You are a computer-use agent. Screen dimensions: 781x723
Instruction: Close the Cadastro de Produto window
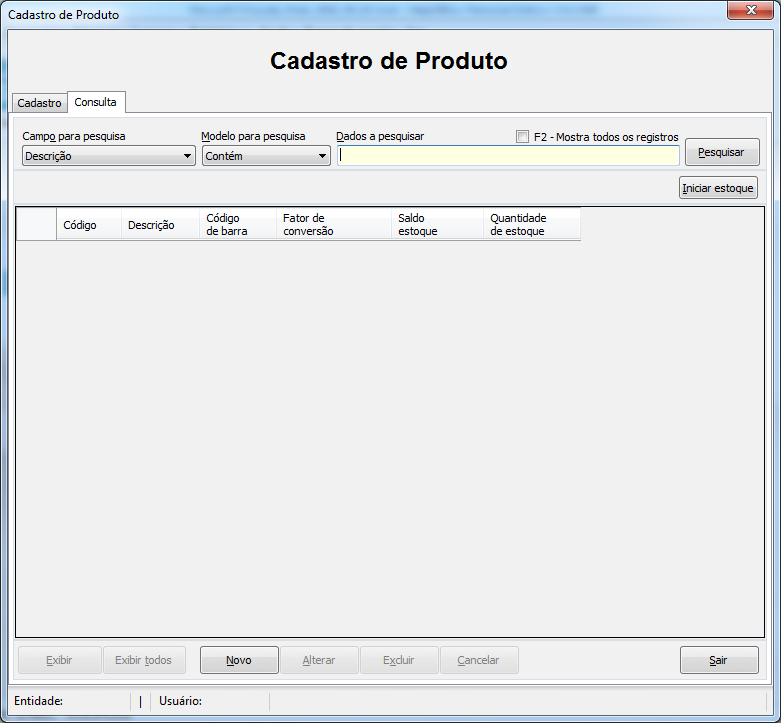pos(751,10)
